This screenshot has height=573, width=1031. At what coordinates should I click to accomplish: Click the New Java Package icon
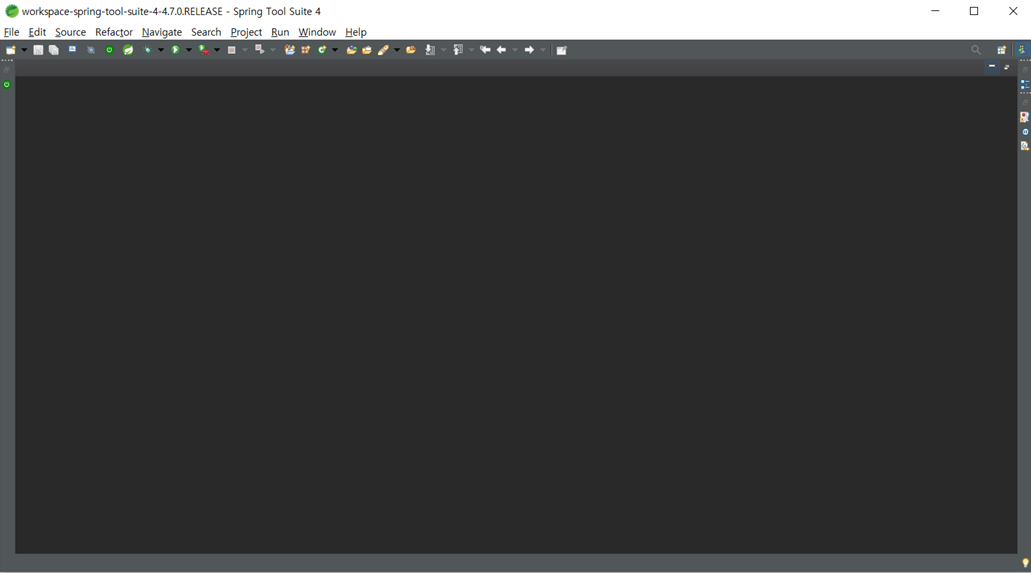pos(306,50)
